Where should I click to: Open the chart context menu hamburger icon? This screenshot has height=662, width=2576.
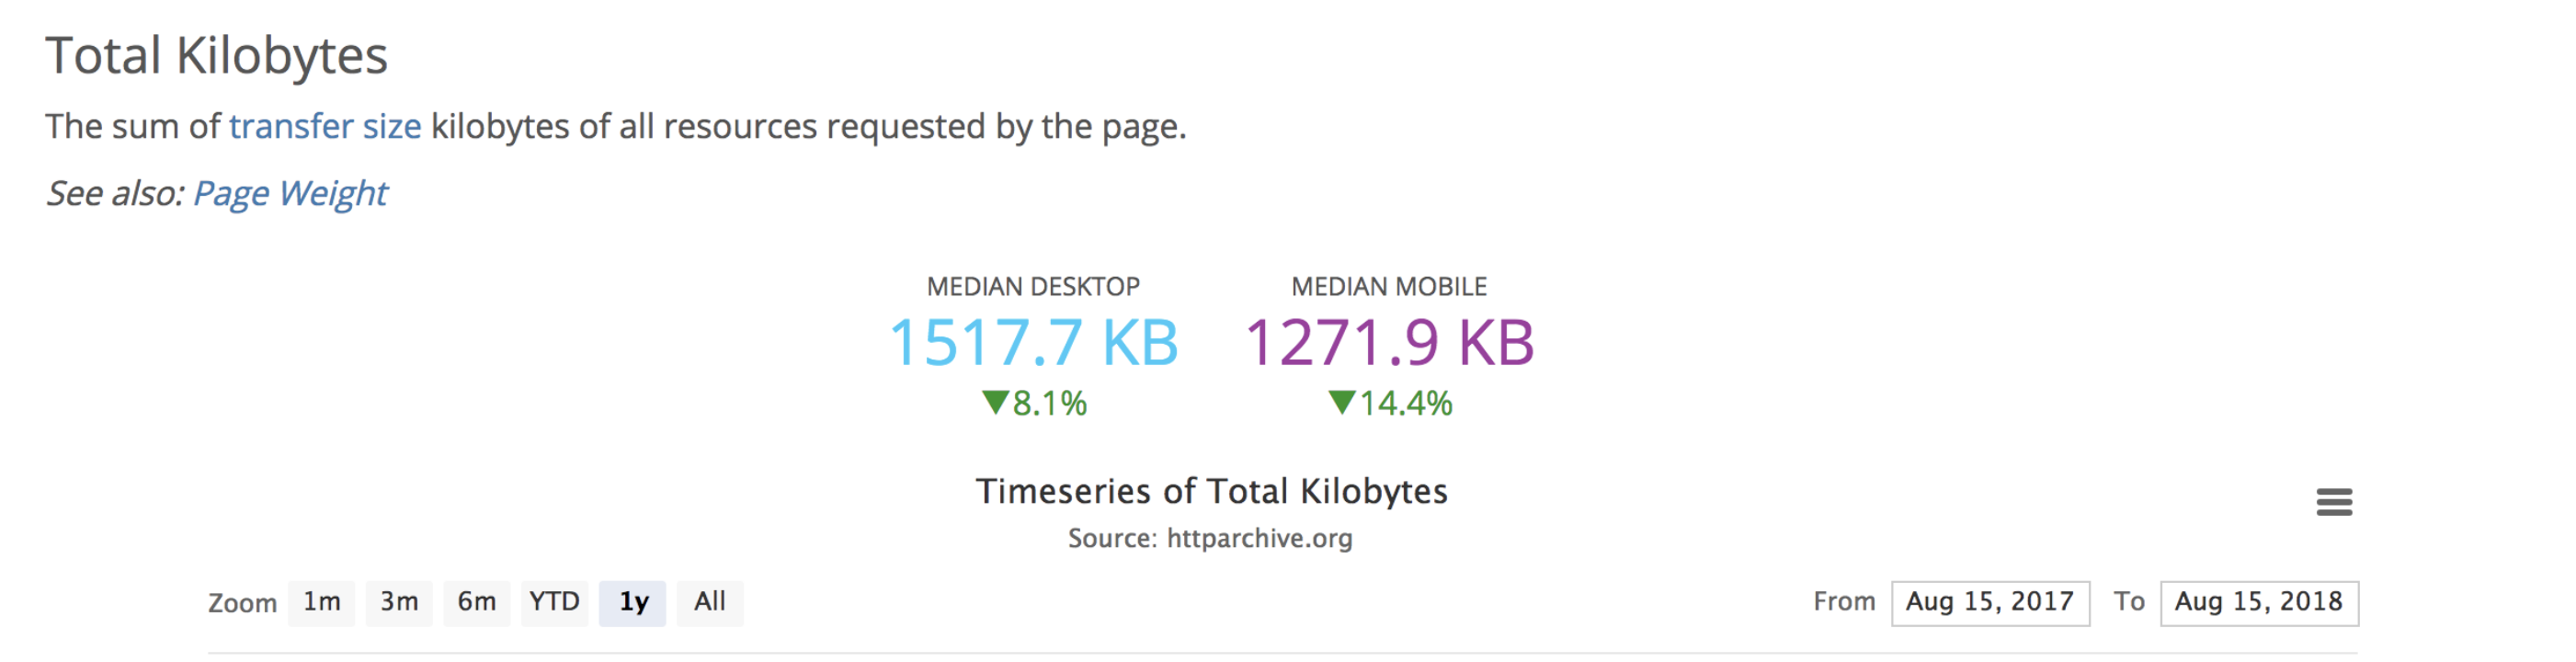[2333, 502]
